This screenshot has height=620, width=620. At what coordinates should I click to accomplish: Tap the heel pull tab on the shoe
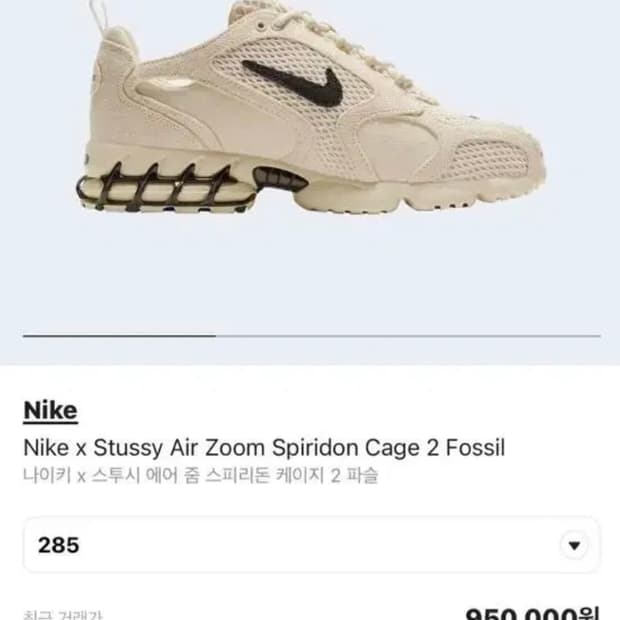point(98,16)
